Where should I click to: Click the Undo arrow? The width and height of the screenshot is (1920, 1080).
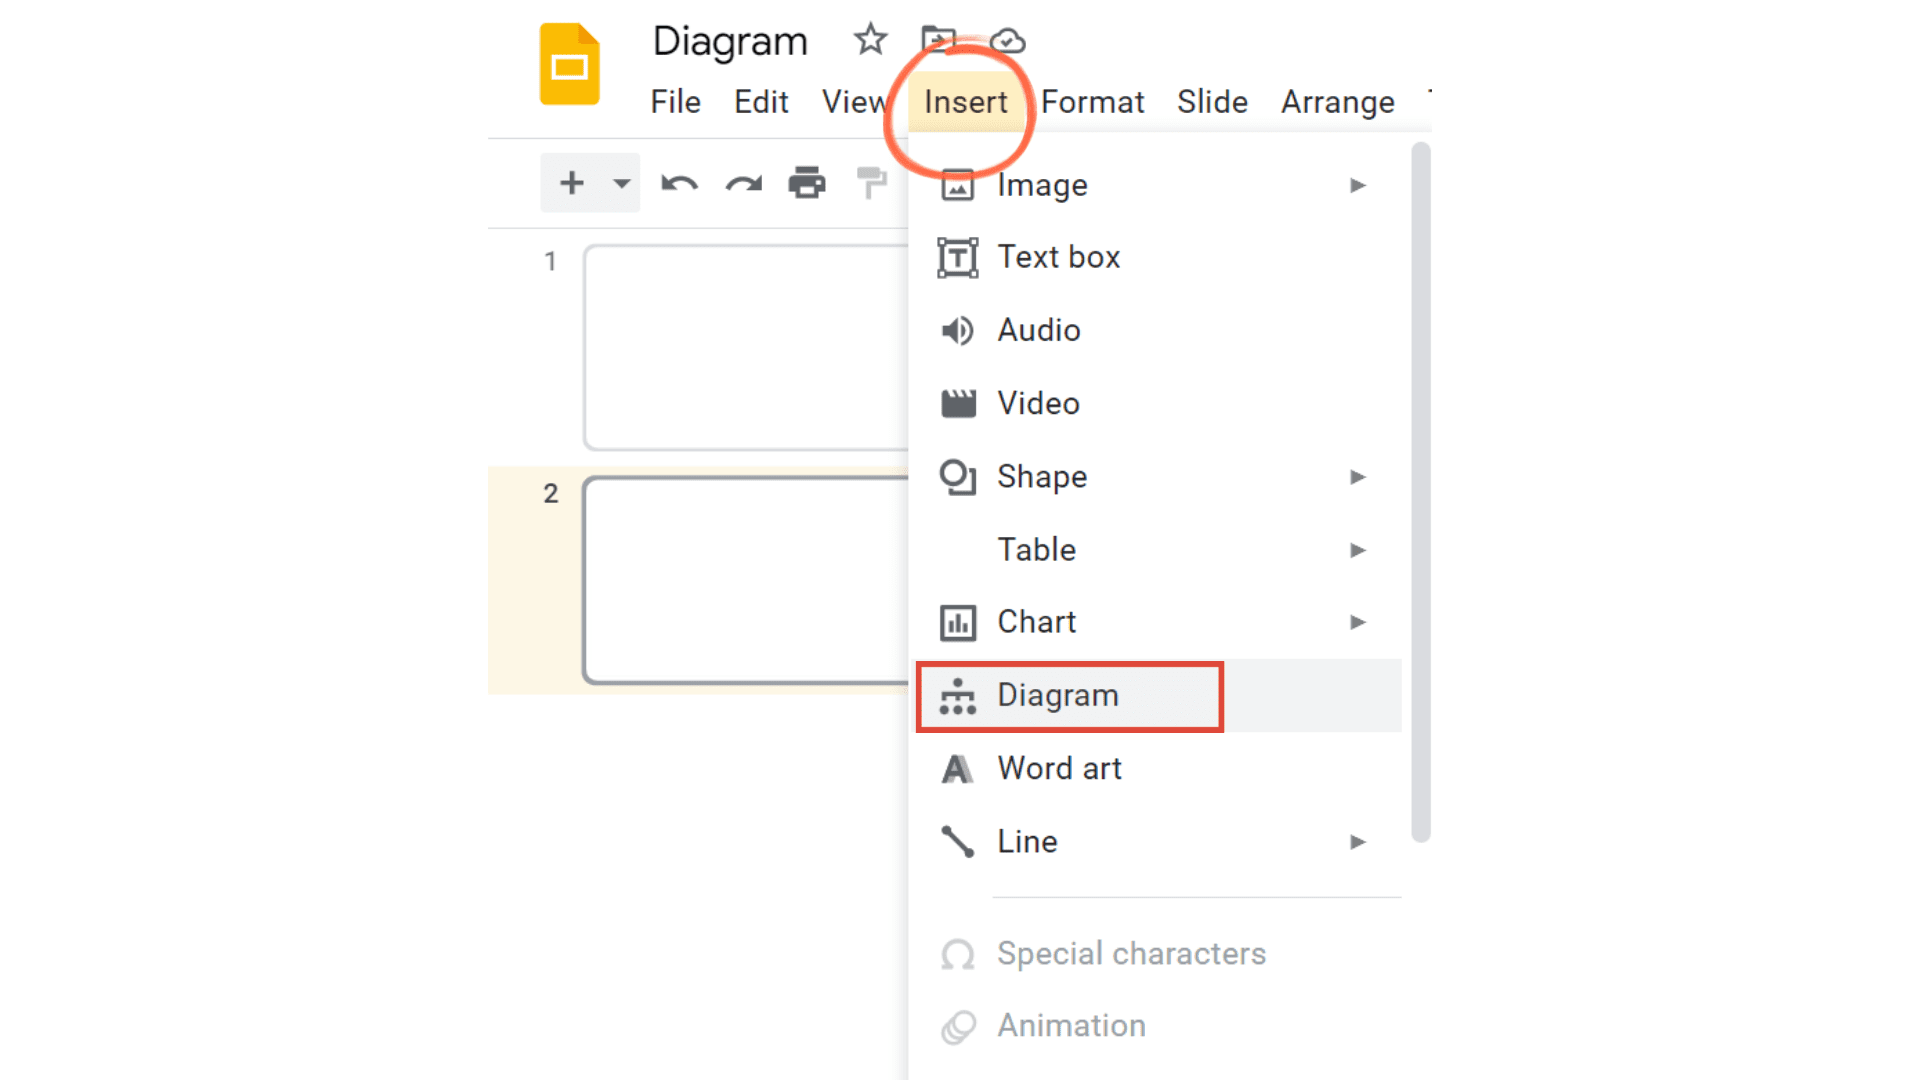[679, 183]
